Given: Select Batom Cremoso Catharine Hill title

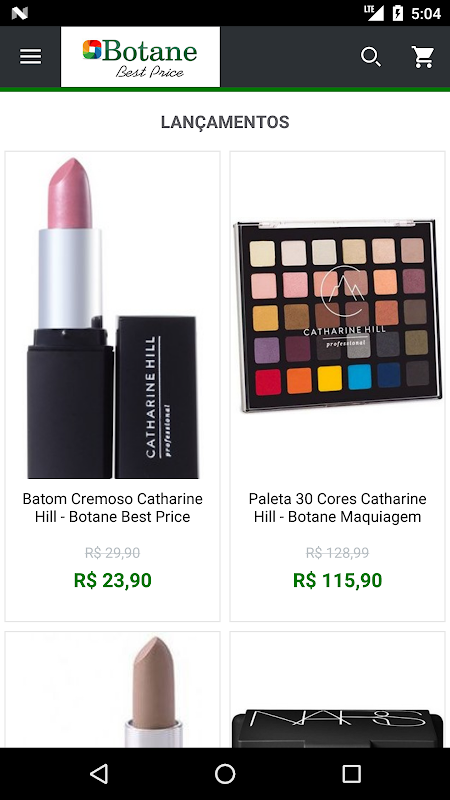Looking at the screenshot, I should 112,508.
